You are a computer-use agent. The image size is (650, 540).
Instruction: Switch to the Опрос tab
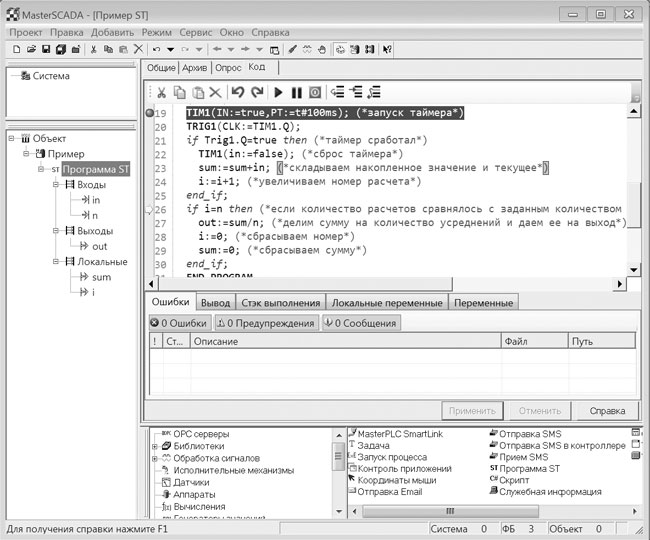tap(228, 68)
